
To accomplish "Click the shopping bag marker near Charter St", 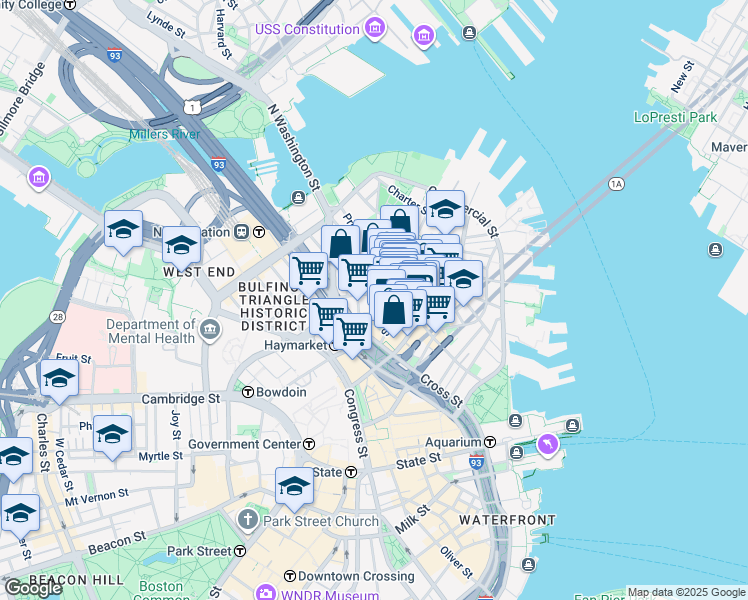I will [x=400, y=219].
